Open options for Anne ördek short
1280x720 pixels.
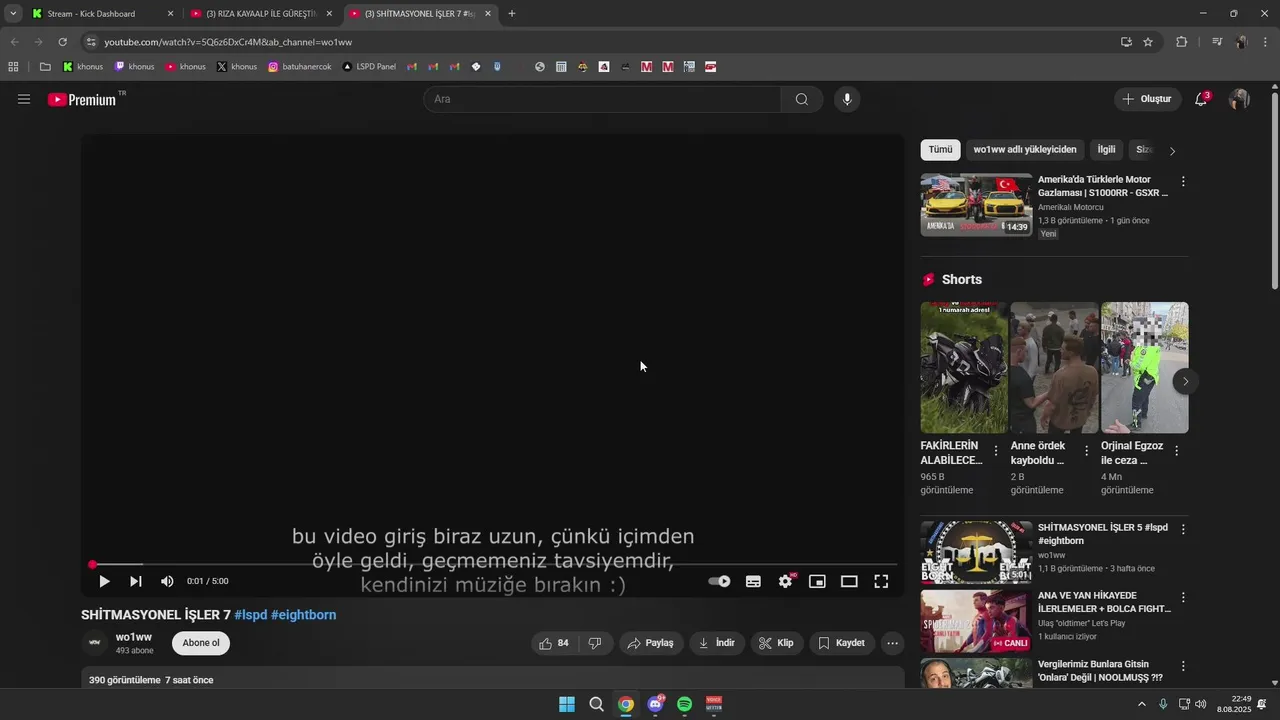coord(1086,451)
